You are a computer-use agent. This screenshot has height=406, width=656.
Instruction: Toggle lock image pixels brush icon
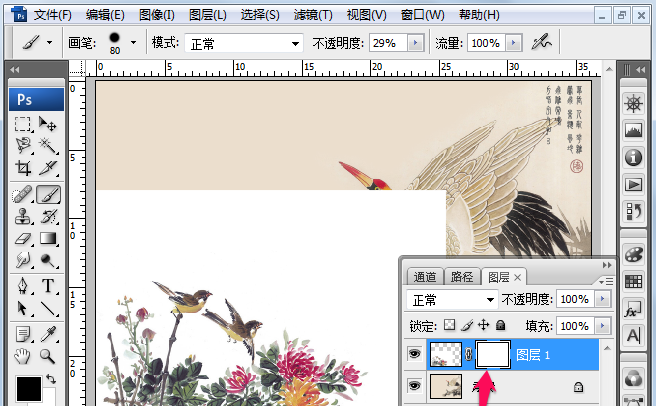click(467, 325)
